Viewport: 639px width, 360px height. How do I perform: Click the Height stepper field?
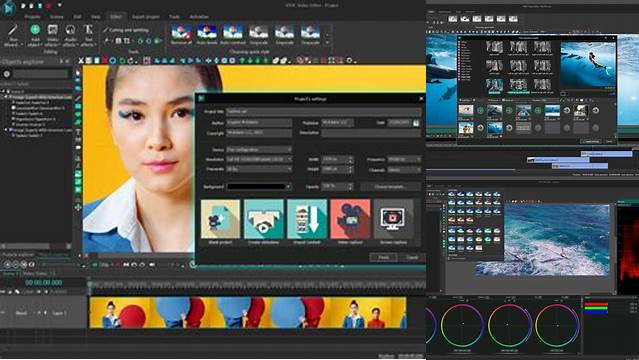click(x=337, y=169)
